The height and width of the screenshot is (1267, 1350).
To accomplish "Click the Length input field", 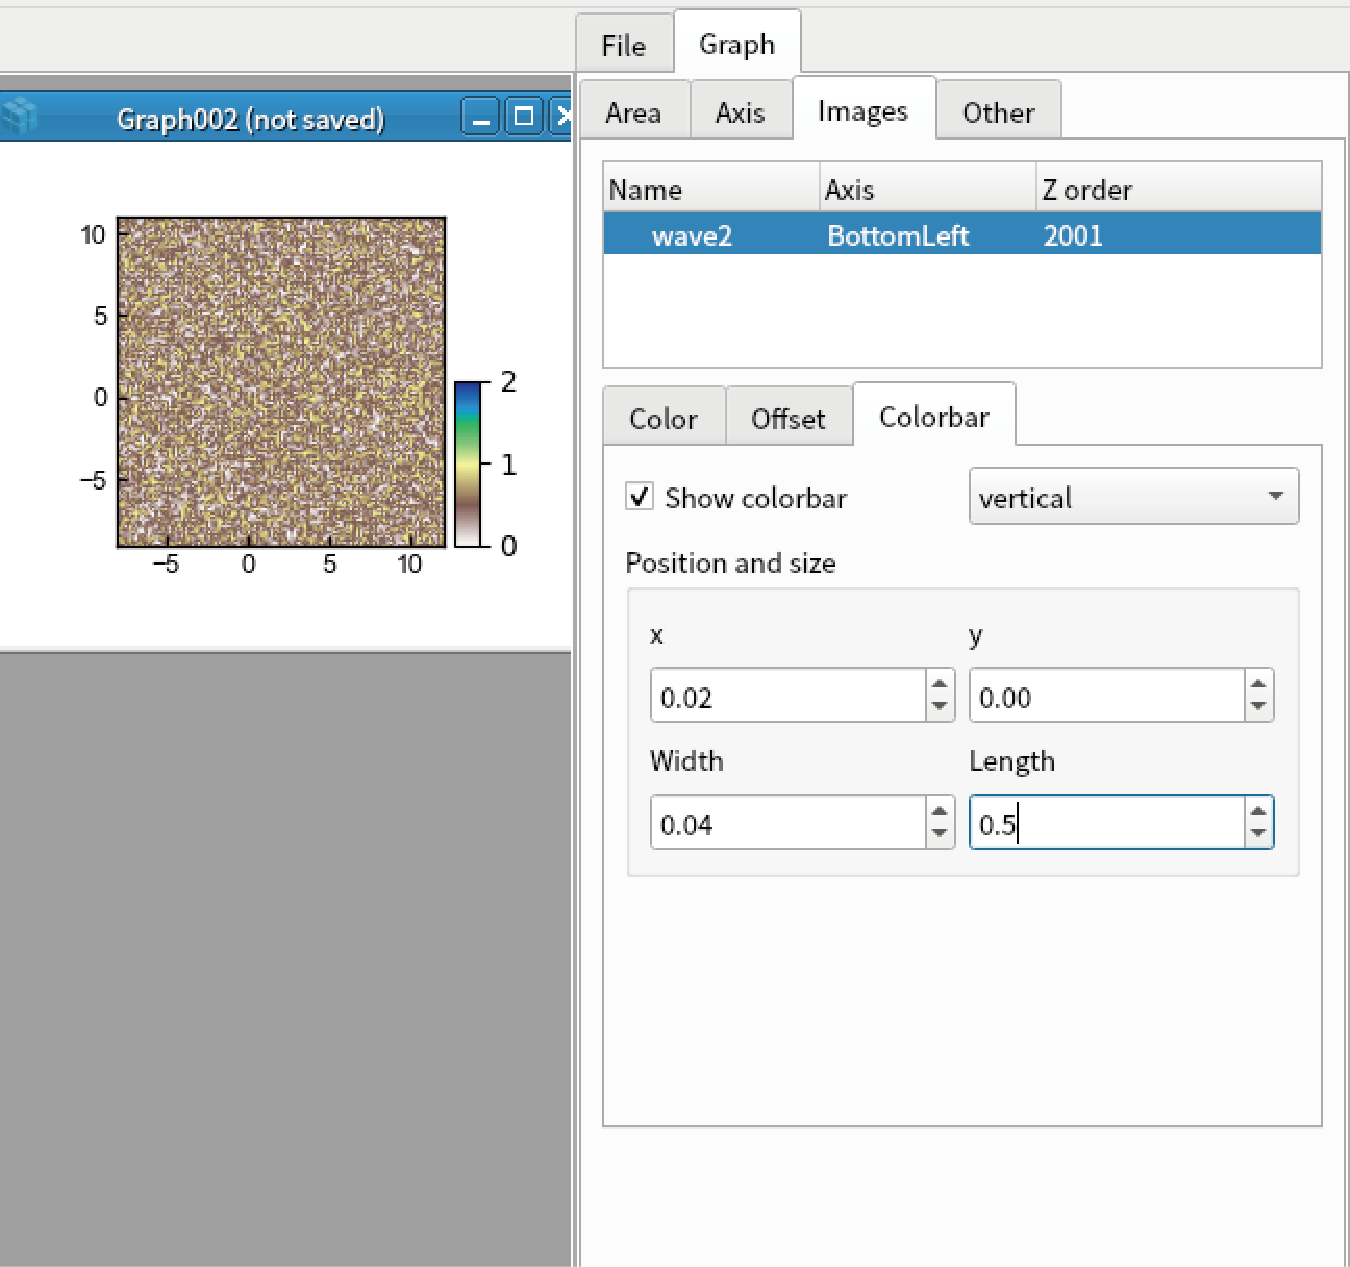I will [1108, 823].
